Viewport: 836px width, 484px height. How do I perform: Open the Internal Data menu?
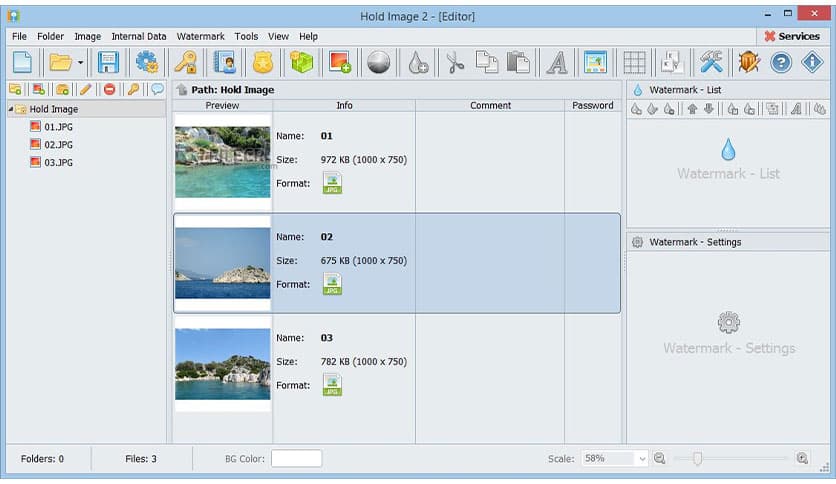(139, 37)
